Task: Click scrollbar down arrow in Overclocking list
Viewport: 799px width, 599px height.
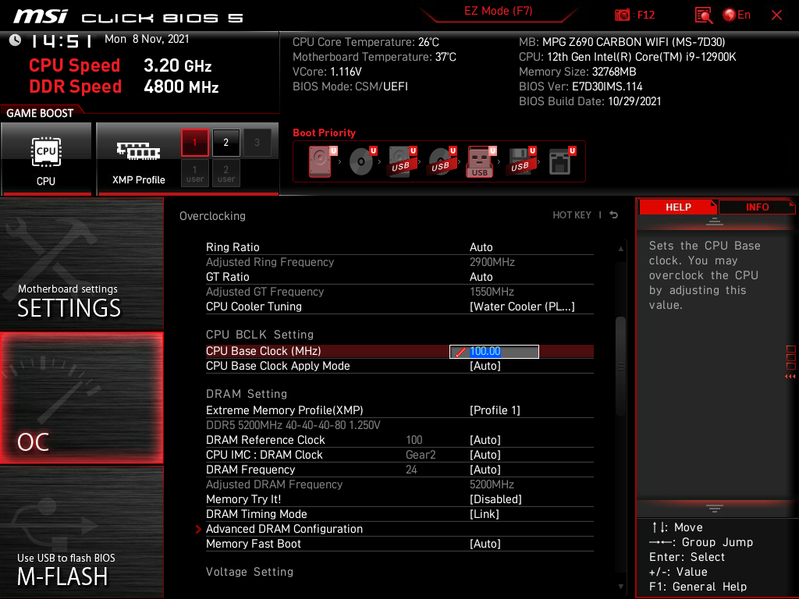Action: pos(621,586)
